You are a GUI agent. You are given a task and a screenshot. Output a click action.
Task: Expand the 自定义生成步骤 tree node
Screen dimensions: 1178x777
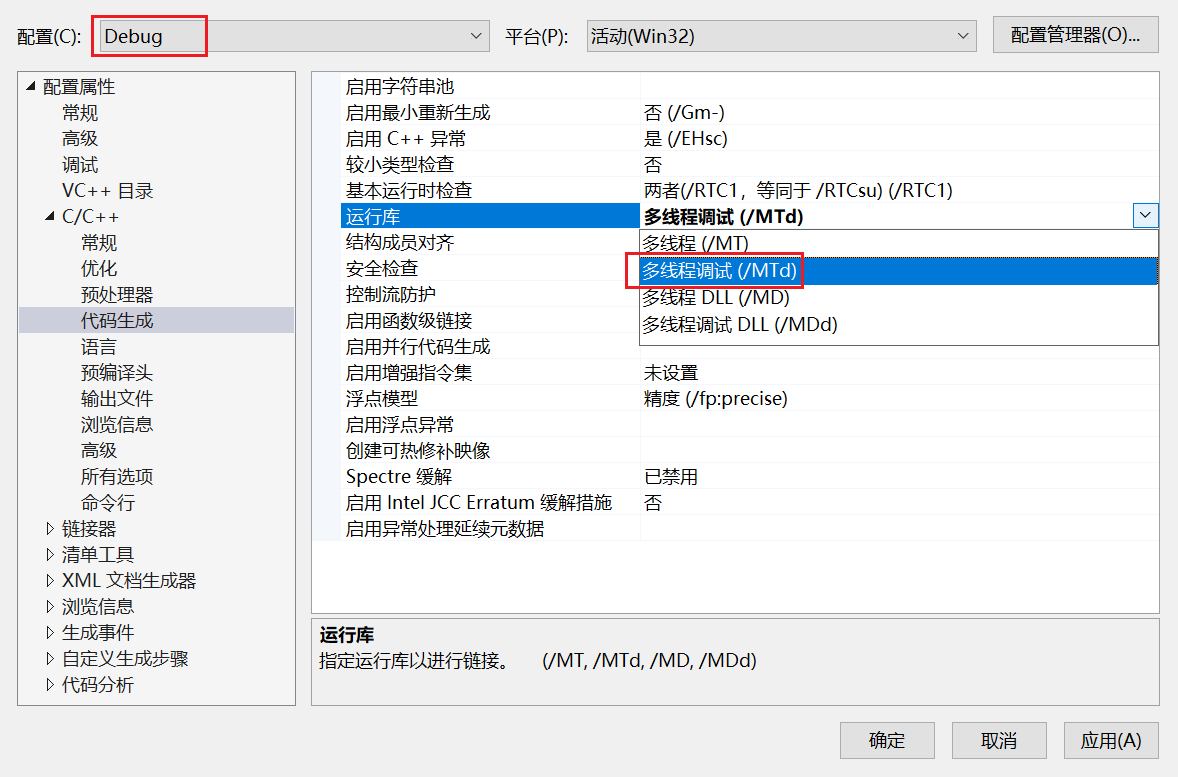pyautogui.click(x=50, y=658)
